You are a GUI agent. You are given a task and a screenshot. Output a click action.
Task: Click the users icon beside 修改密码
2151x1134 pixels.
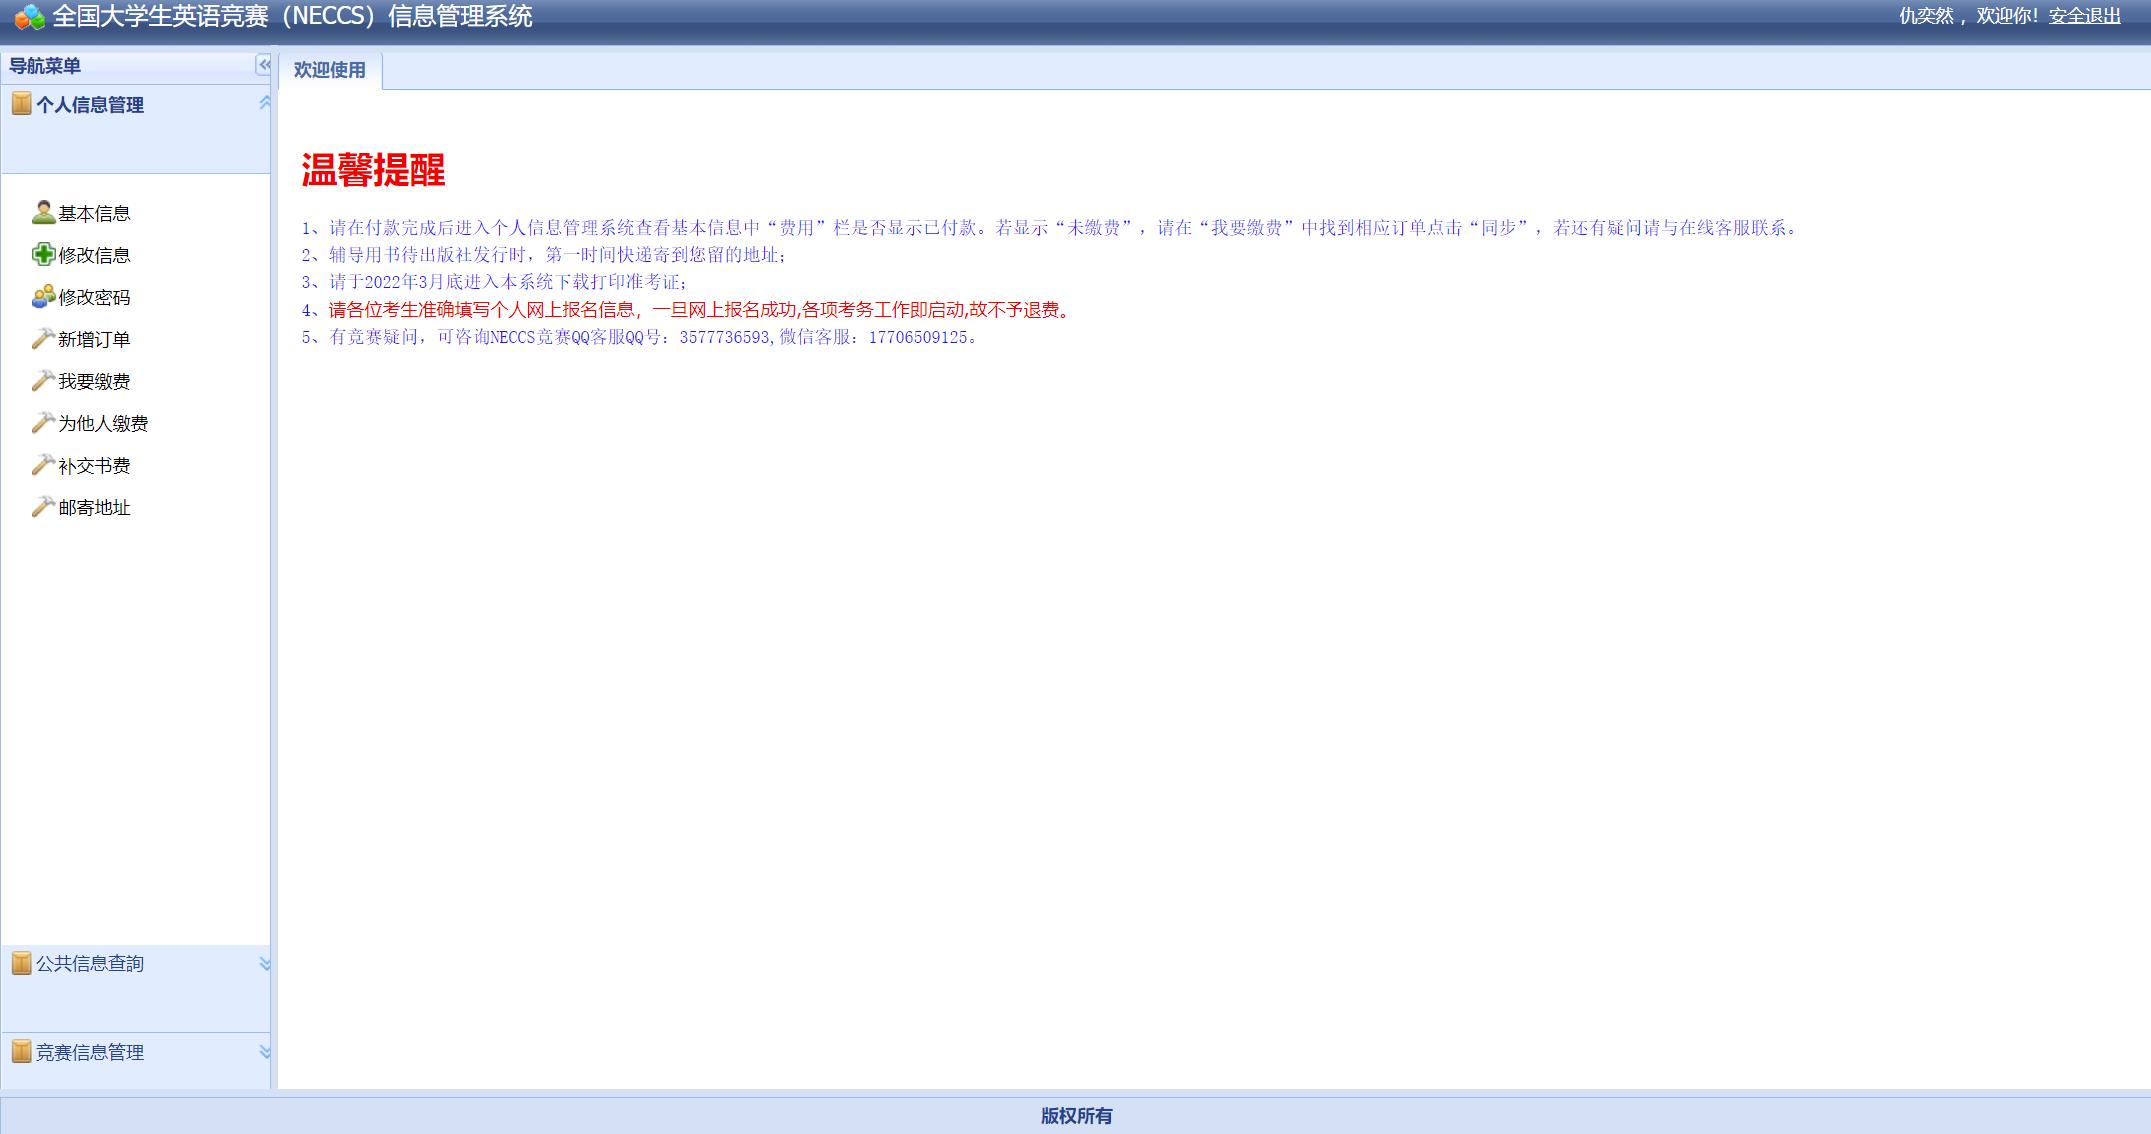tap(43, 296)
